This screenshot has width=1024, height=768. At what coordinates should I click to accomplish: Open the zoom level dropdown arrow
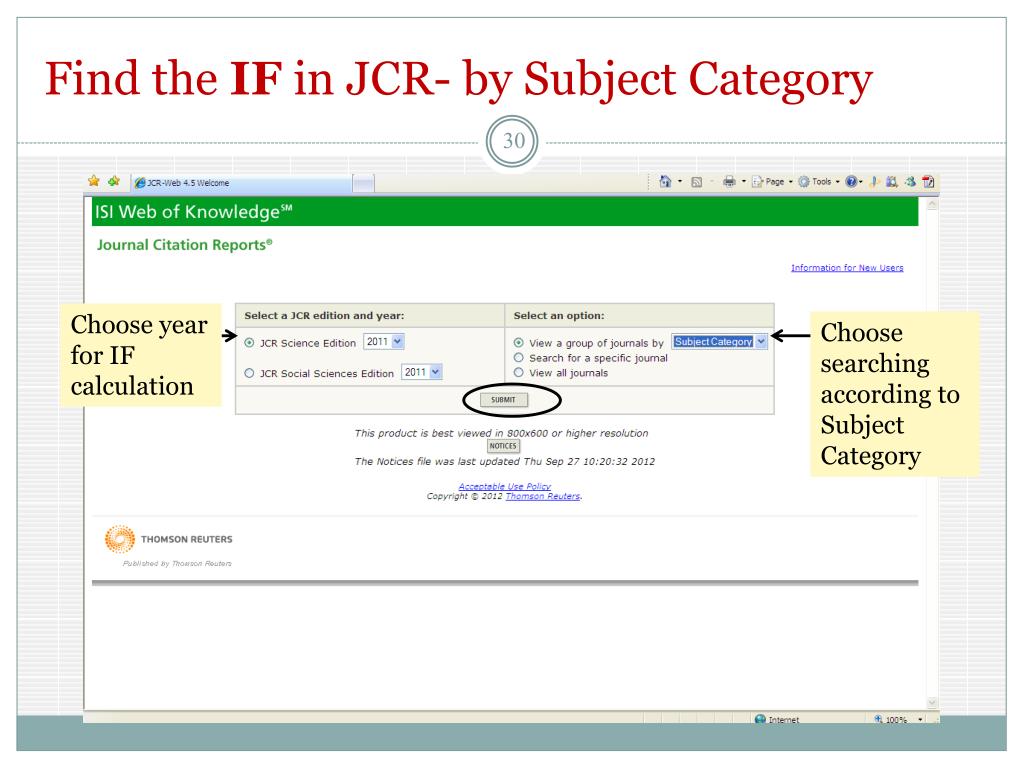920,719
